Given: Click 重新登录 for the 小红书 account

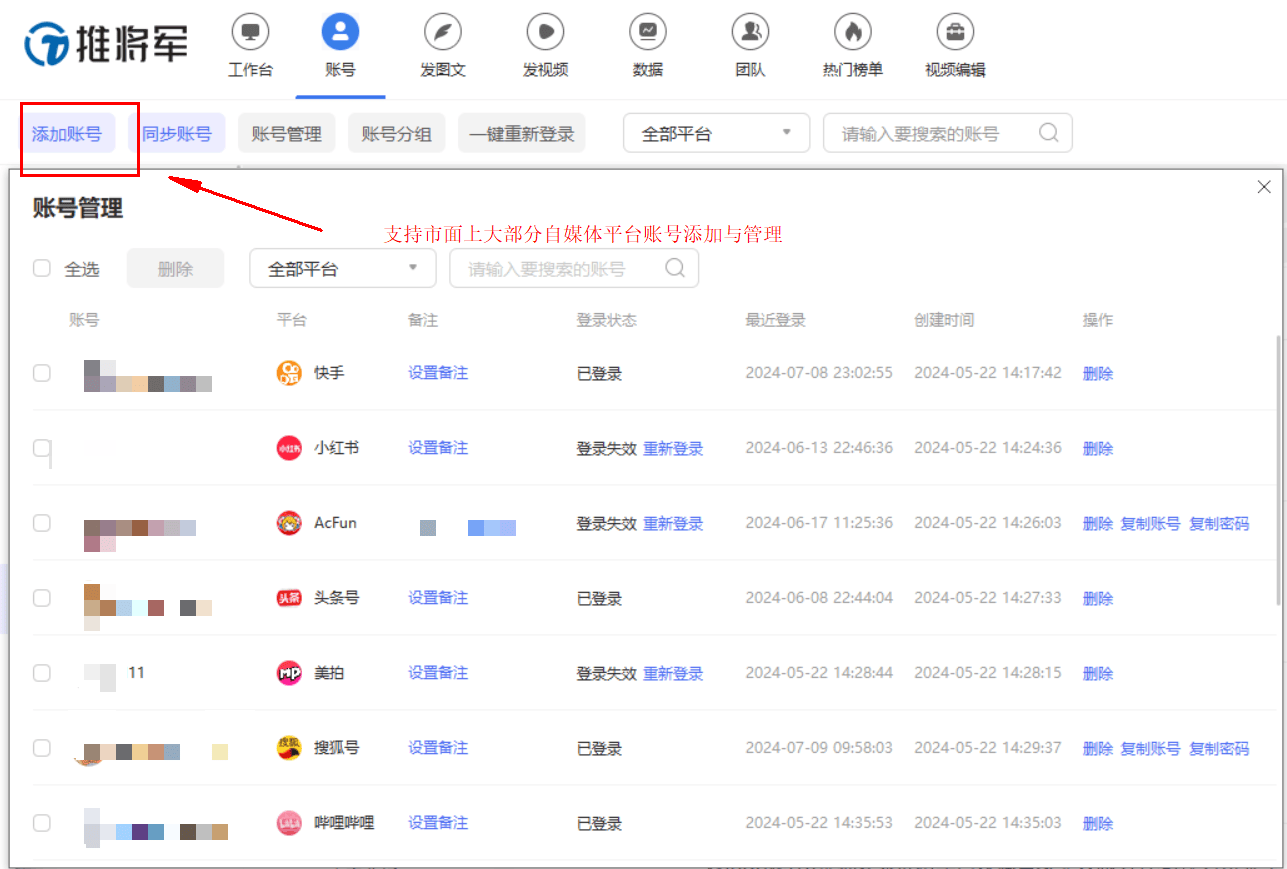Looking at the screenshot, I should 673,448.
